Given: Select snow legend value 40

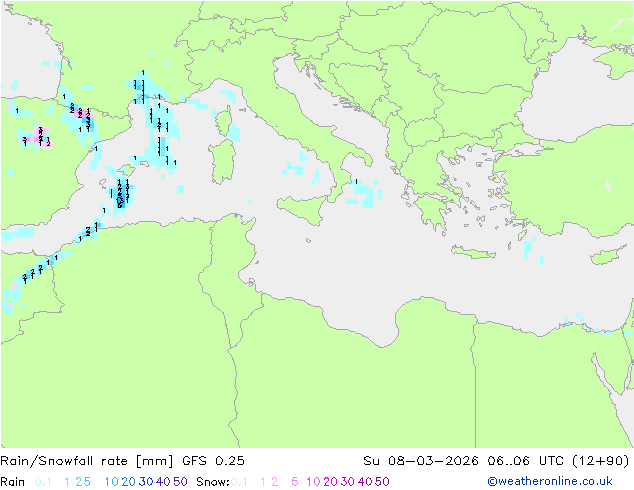Looking at the screenshot, I should (x=365, y=482).
